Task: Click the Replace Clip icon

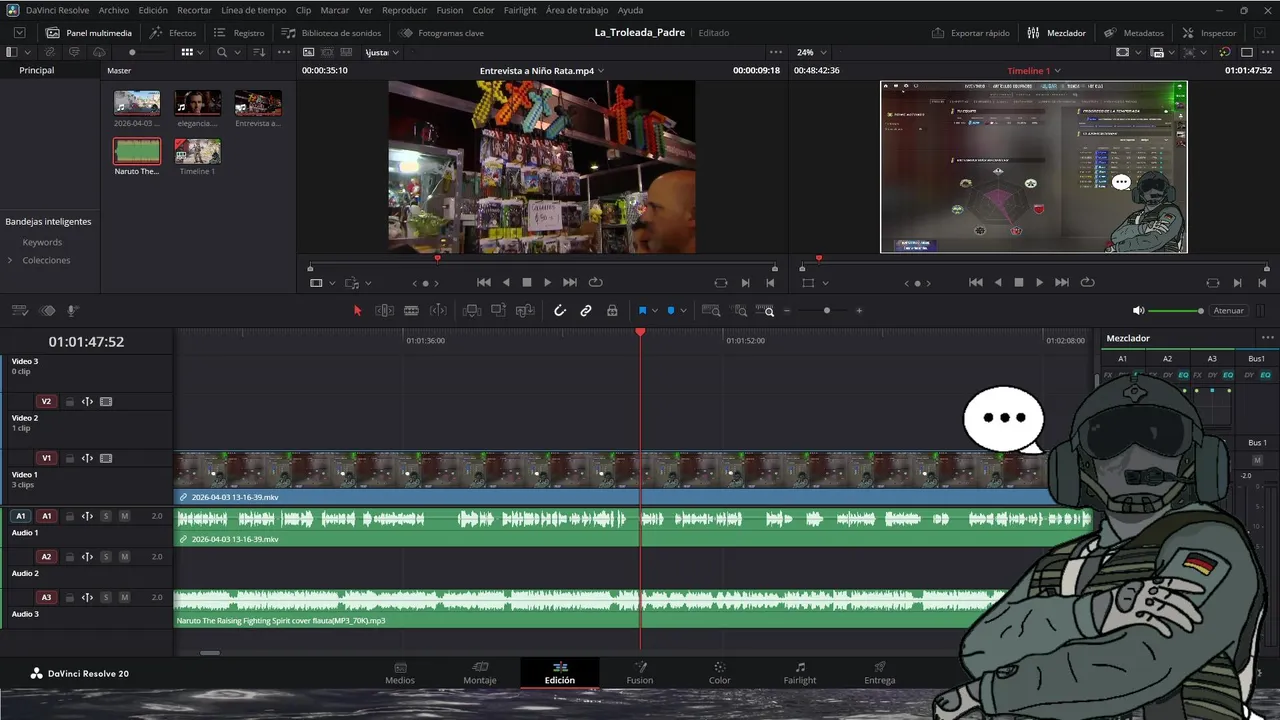Action: [525, 311]
